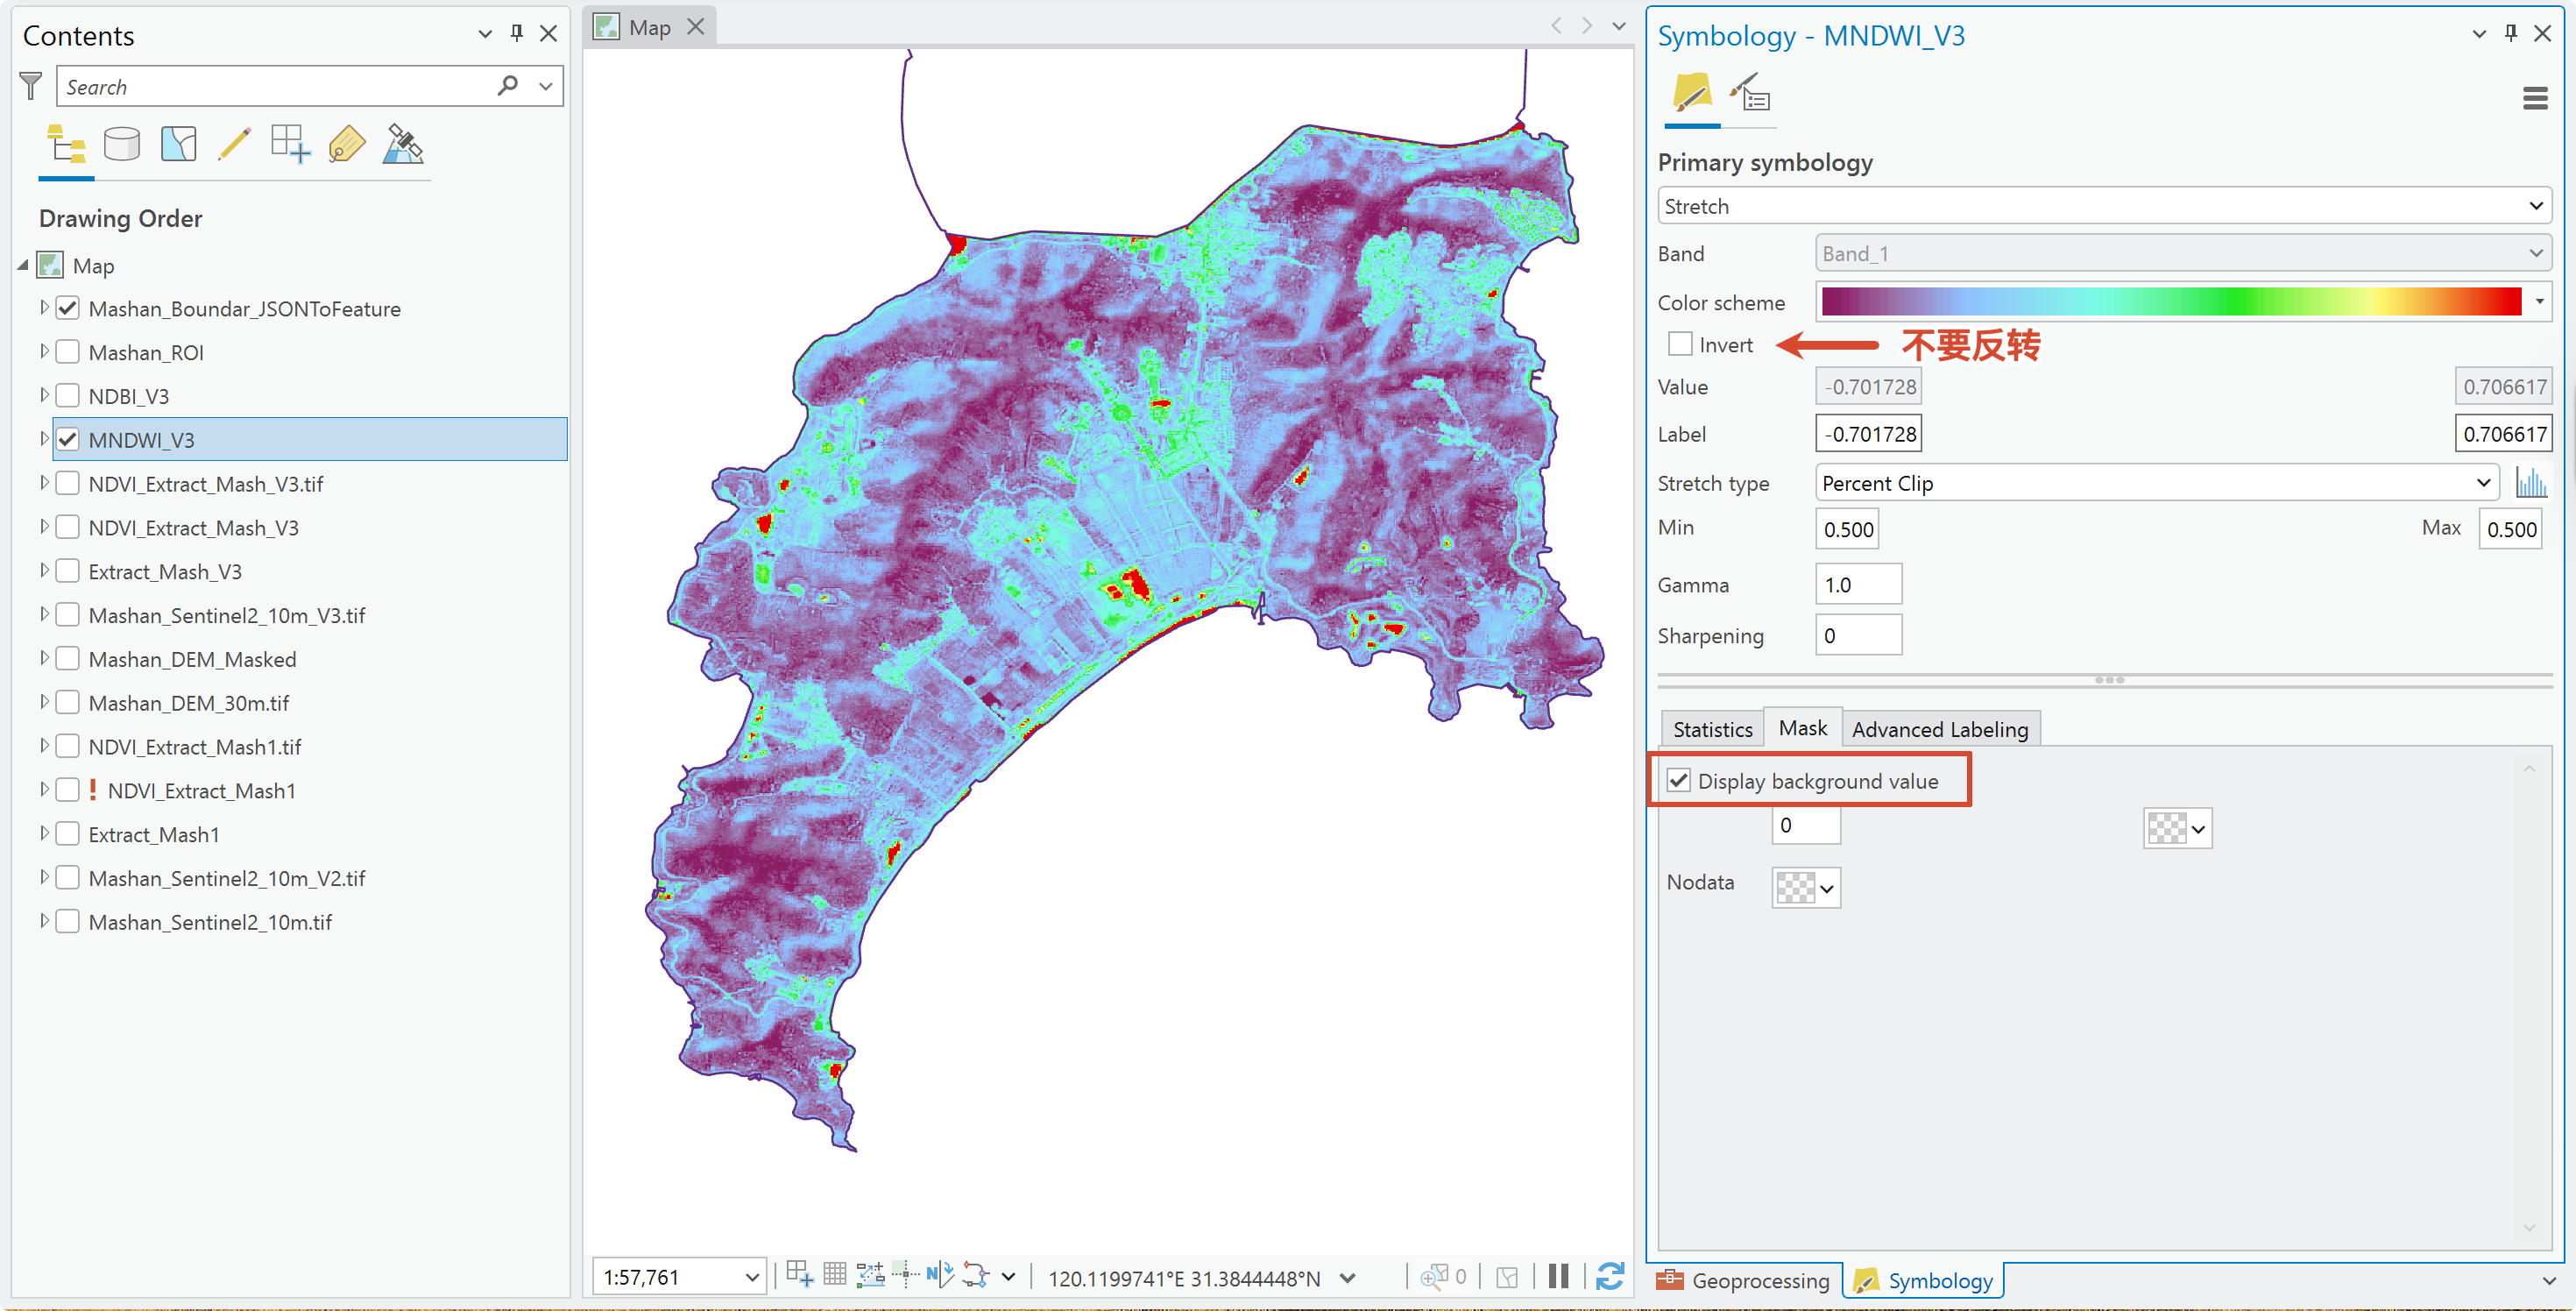Refresh the map view

pos(1610,1277)
